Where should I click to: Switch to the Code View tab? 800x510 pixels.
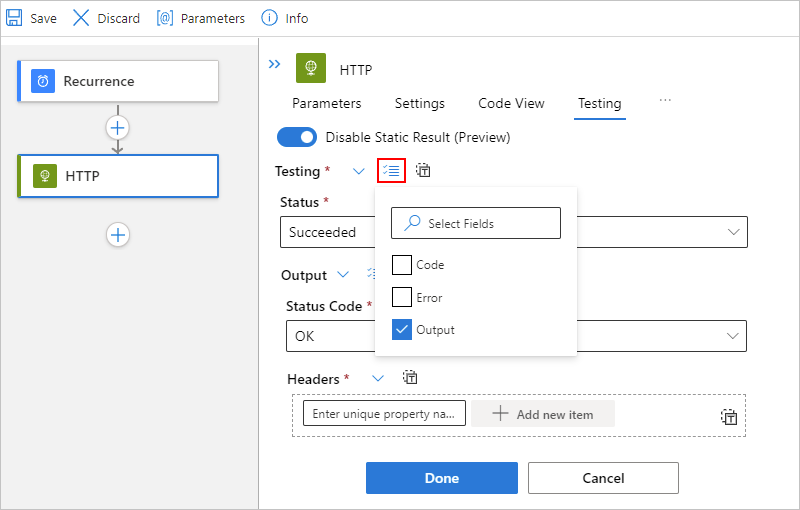tap(511, 103)
